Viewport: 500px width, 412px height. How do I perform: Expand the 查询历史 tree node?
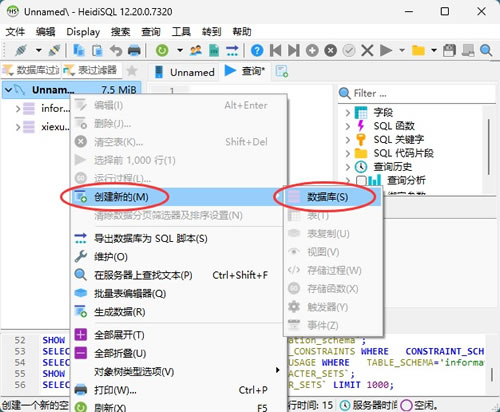pos(348,166)
